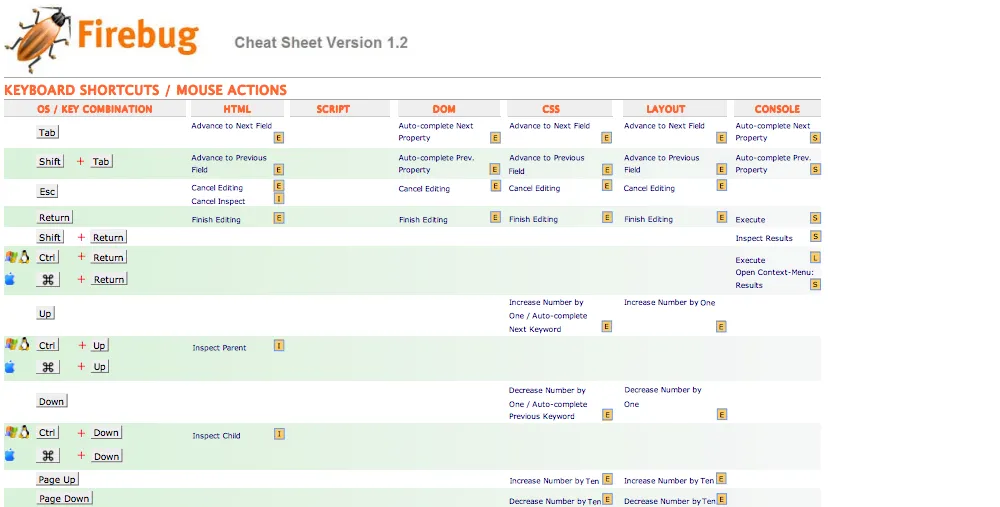Click the standalone Up key
The height and width of the screenshot is (507, 1000).
(45, 313)
